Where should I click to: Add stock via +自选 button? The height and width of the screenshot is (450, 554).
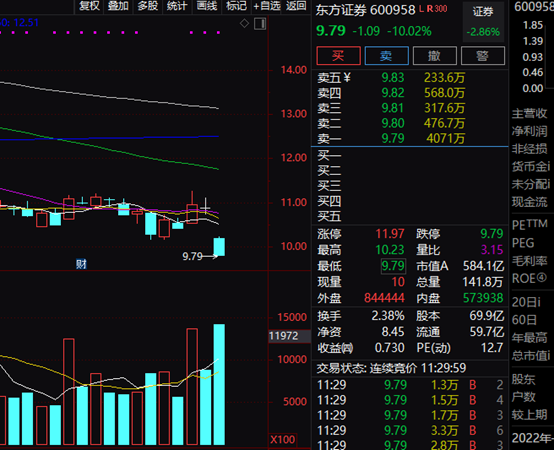(267, 6)
